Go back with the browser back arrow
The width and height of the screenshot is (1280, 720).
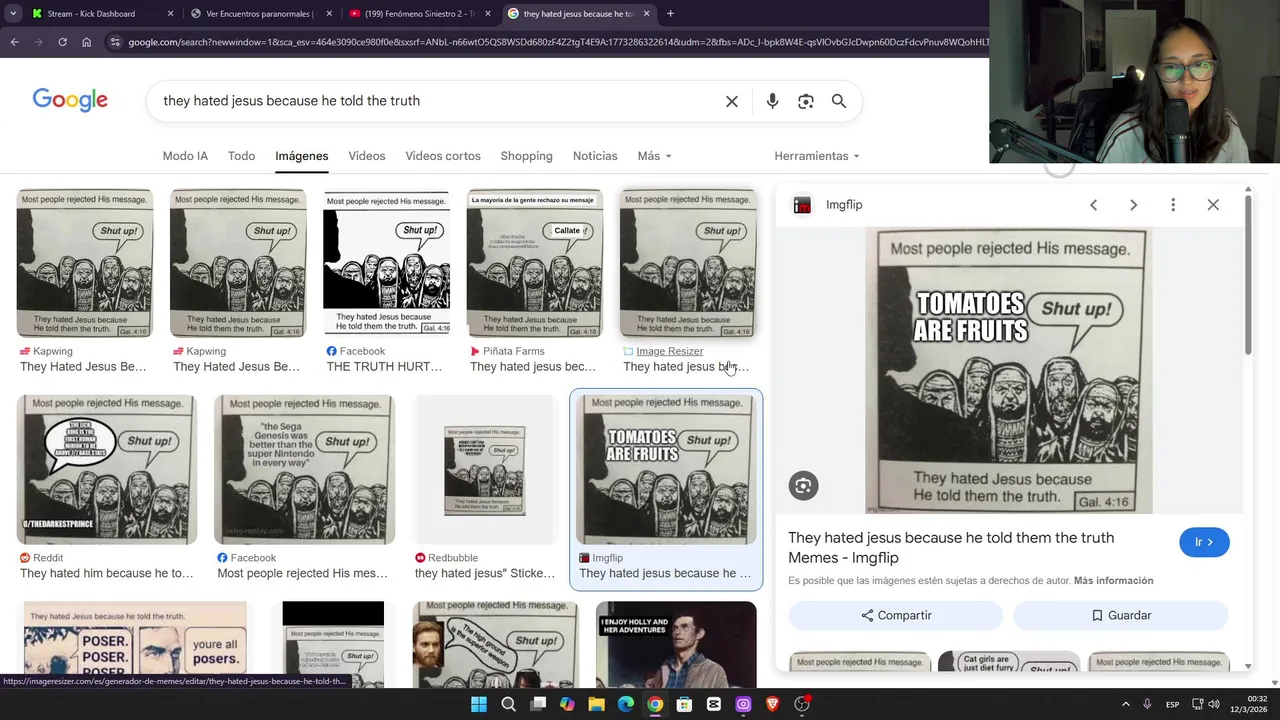(14, 42)
